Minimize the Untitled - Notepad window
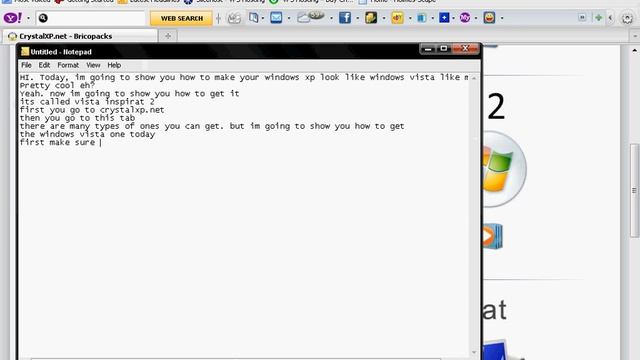Image resolution: width=640 pixels, height=360 pixels. tap(428, 49)
